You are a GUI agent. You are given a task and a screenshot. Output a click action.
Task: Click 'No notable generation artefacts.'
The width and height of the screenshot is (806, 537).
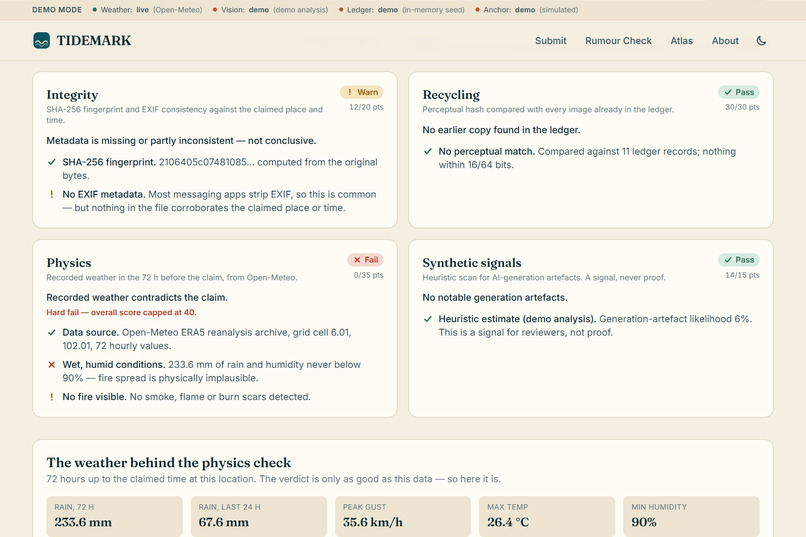pos(494,298)
